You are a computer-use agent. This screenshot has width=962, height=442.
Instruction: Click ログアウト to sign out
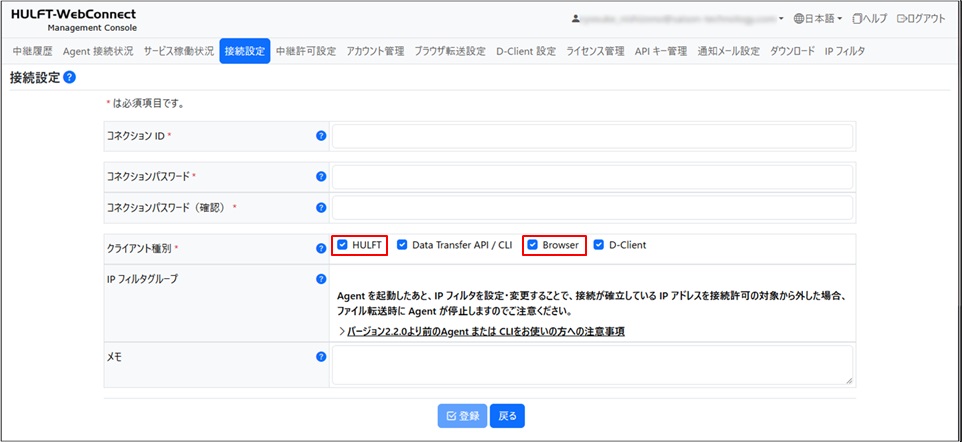click(922, 18)
